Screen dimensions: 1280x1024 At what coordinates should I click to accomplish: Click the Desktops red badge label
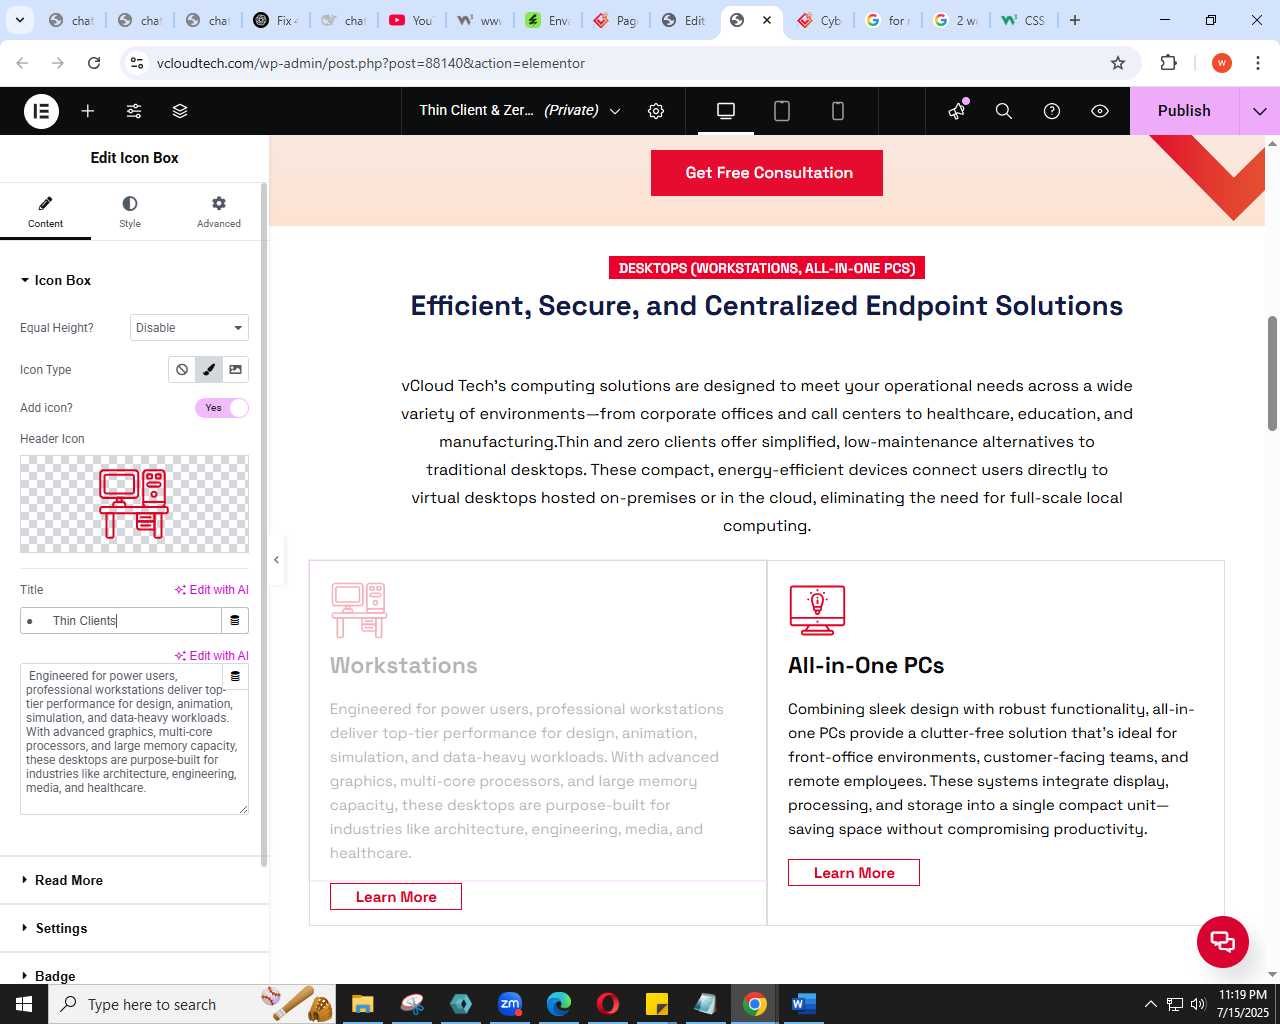point(767,268)
